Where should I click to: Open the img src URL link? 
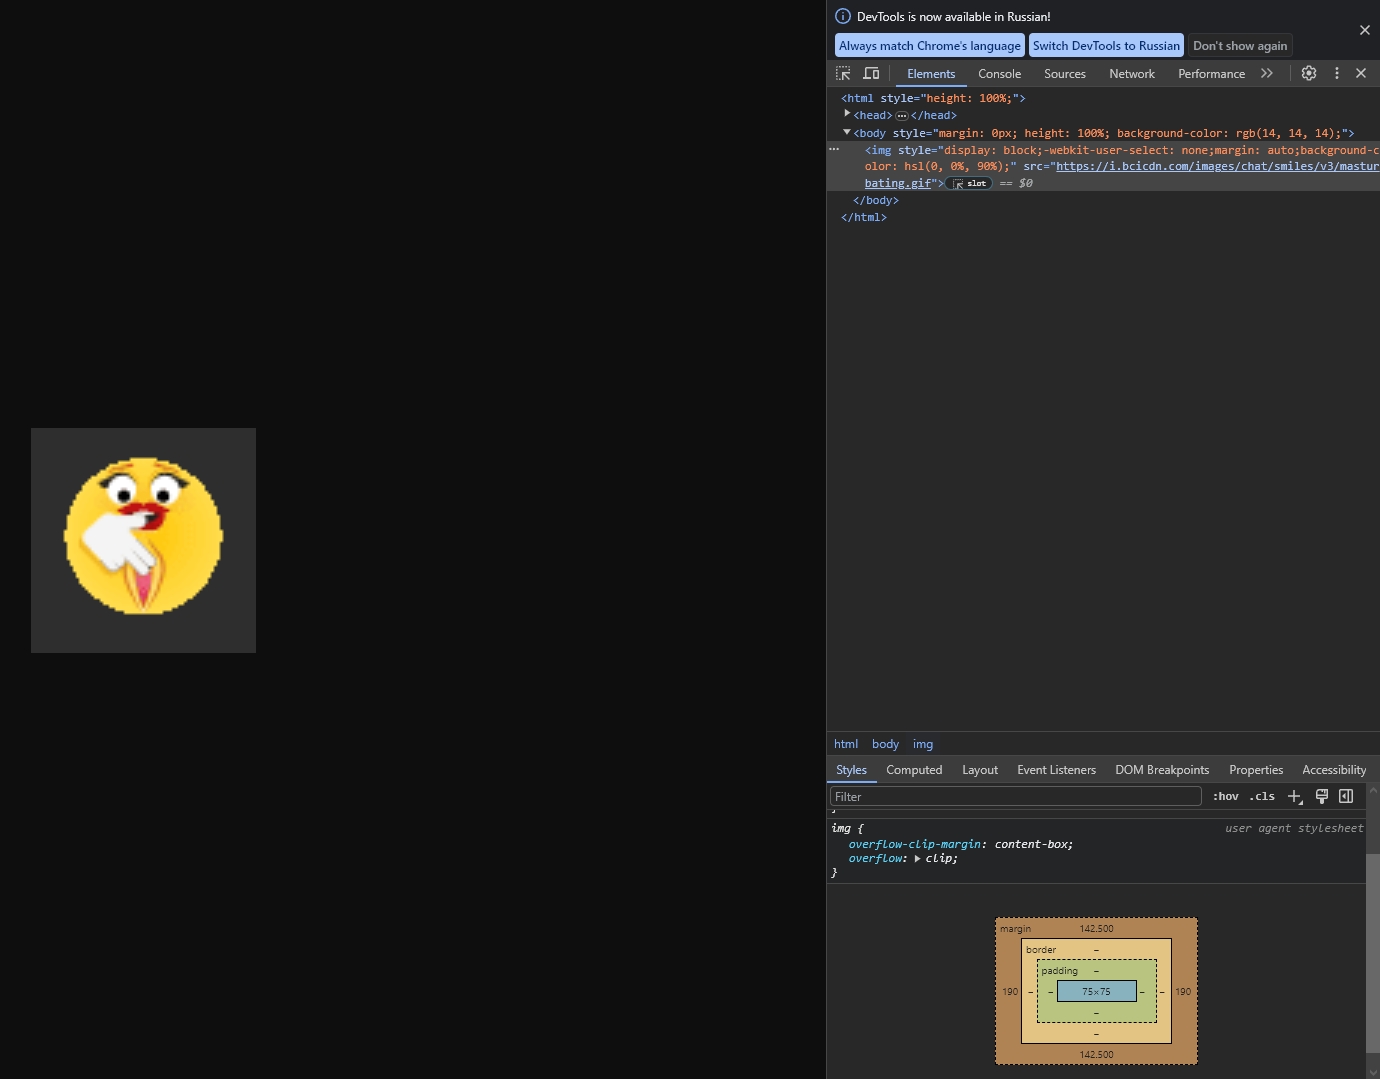coord(1217,166)
